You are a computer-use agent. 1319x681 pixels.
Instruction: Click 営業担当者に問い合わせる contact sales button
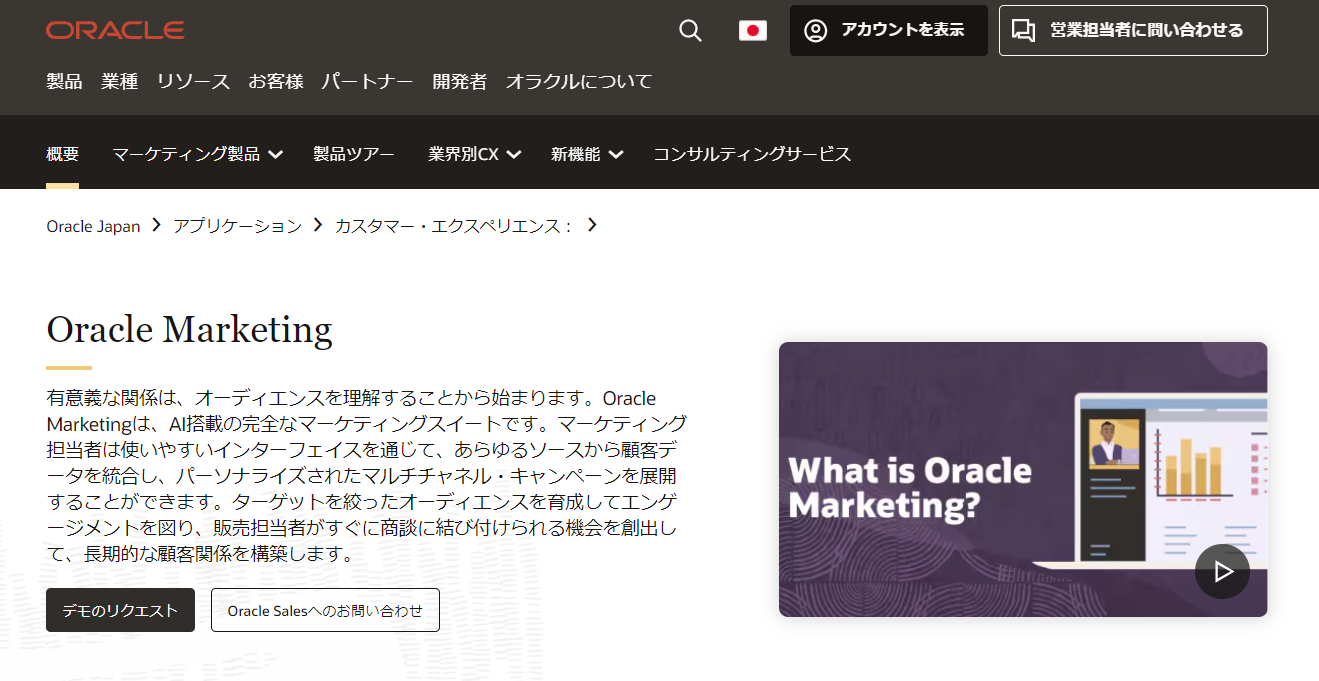tap(1132, 30)
